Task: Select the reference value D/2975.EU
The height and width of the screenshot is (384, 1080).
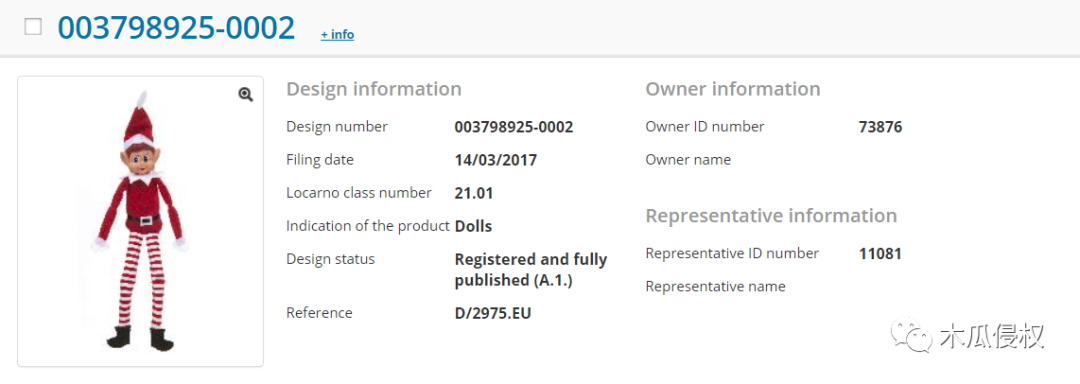Action: [x=493, y=313]
